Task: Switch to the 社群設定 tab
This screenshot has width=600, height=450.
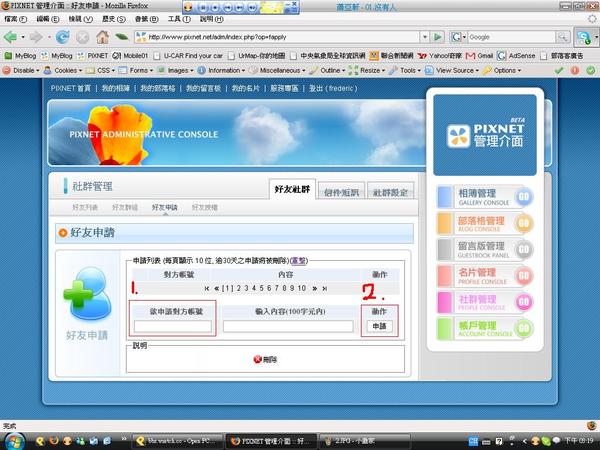Action: 390,192
